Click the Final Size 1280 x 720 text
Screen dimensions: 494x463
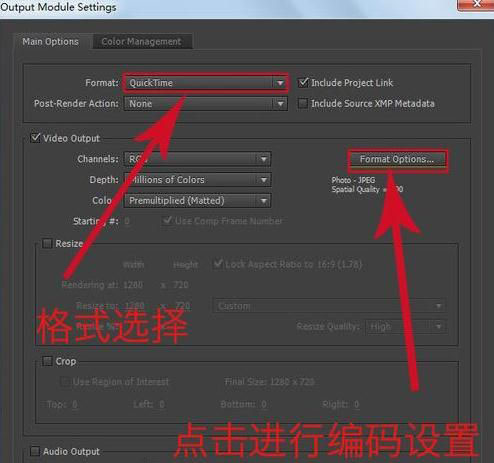tap(269, 382)
